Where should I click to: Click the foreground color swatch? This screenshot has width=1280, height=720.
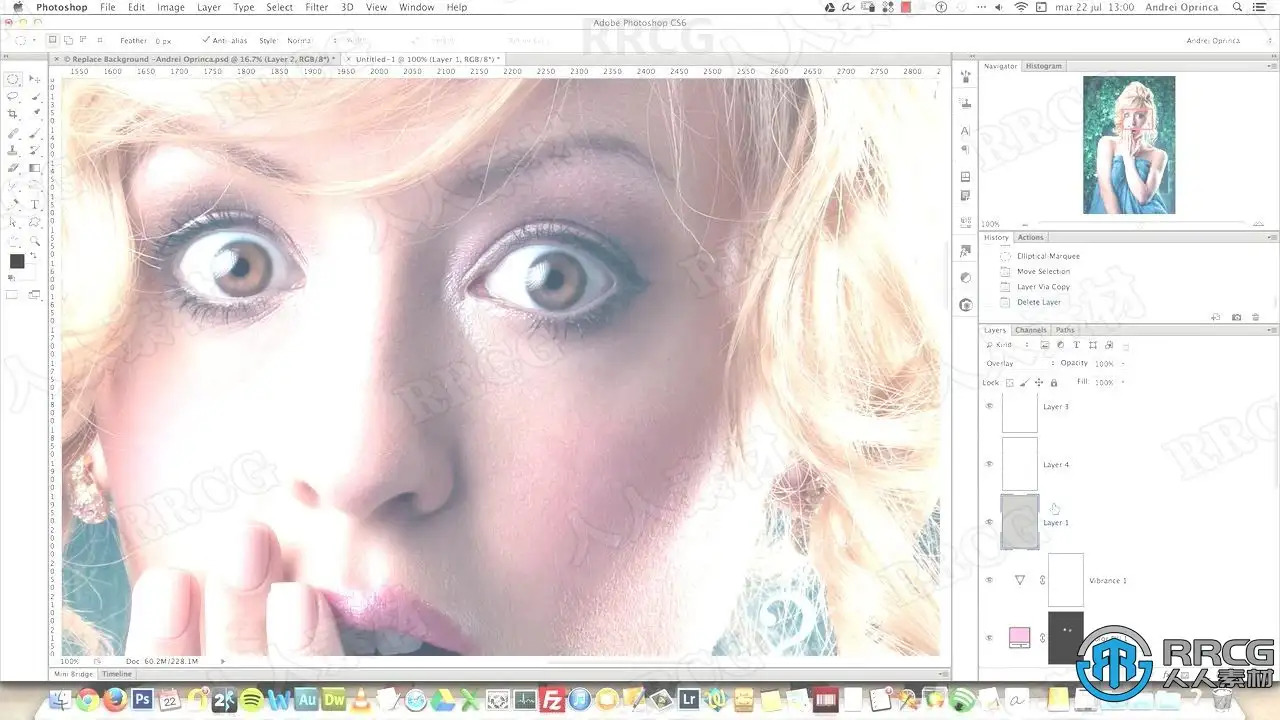click(17, 261)
